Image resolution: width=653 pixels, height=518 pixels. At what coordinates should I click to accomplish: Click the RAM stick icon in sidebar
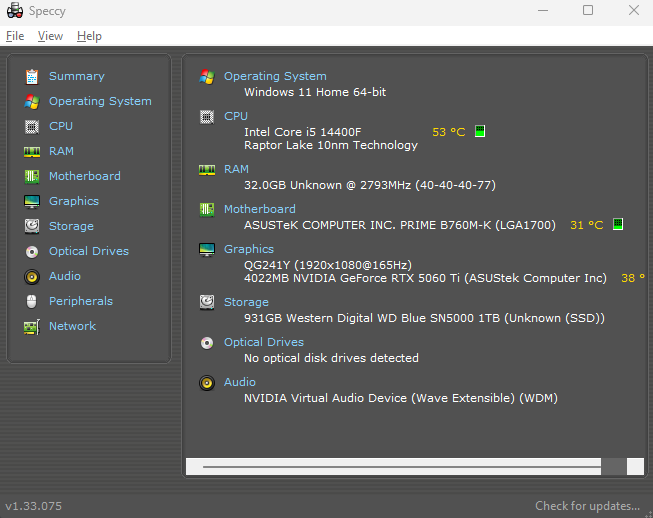point(32,152)
